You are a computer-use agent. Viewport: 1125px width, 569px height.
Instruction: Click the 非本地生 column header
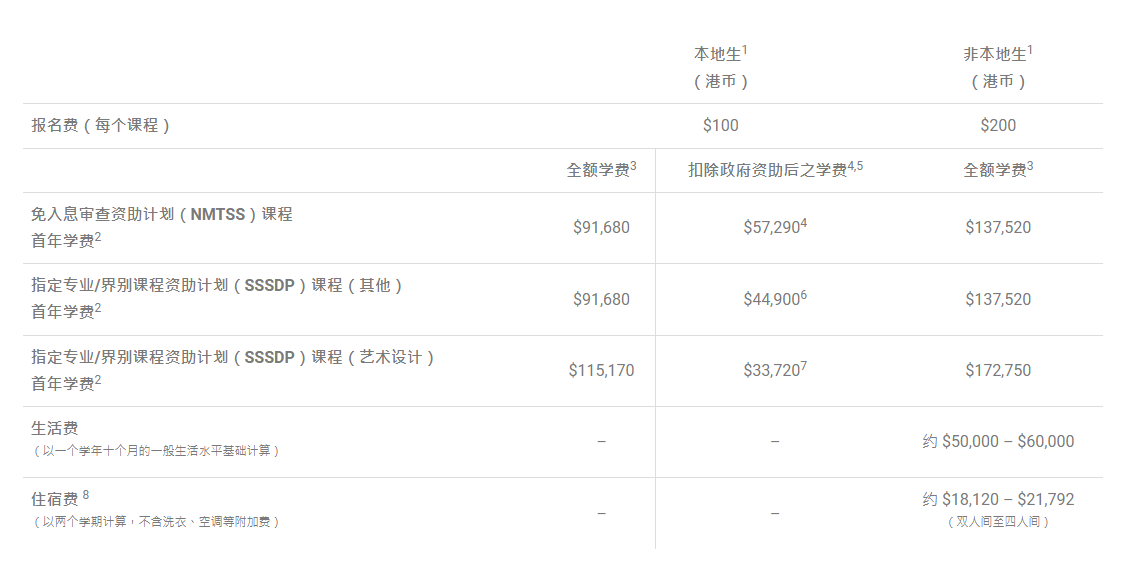[998, 67]
